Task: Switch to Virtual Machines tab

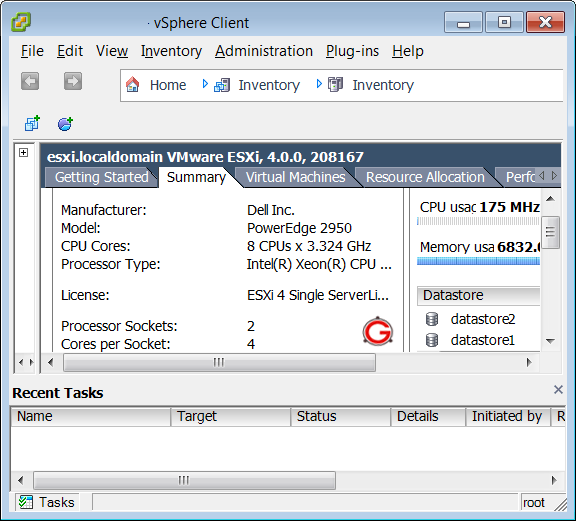Action: pyautogui.click(x=295, y=177)
